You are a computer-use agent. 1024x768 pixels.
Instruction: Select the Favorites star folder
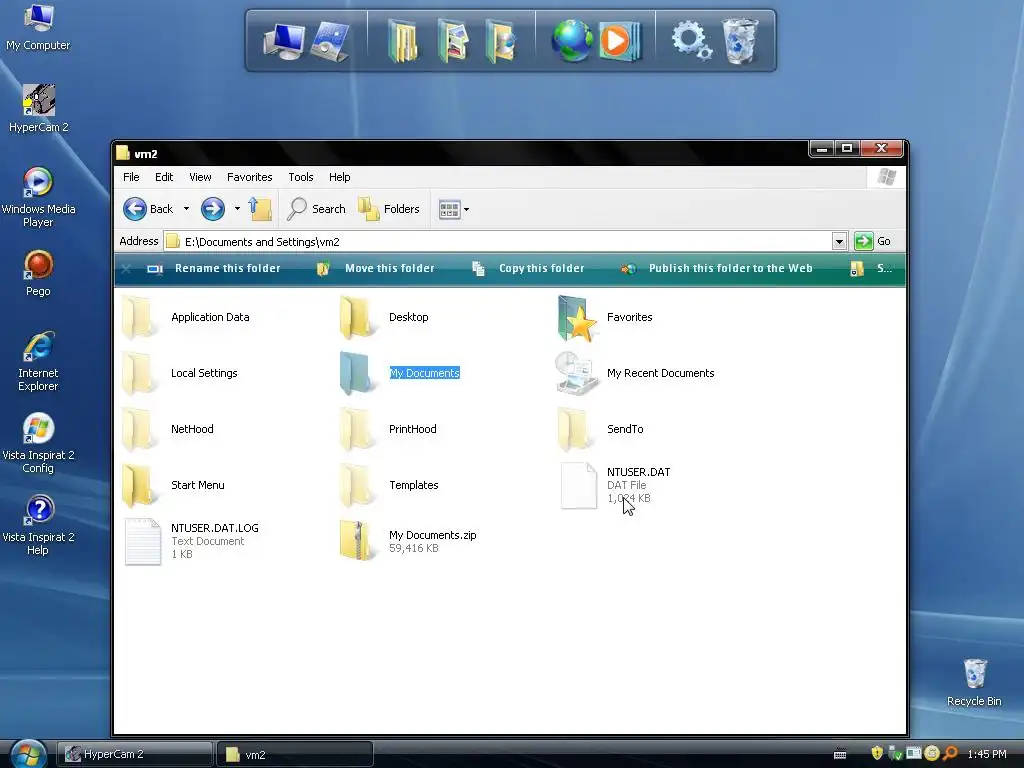(x=605, y=318)
